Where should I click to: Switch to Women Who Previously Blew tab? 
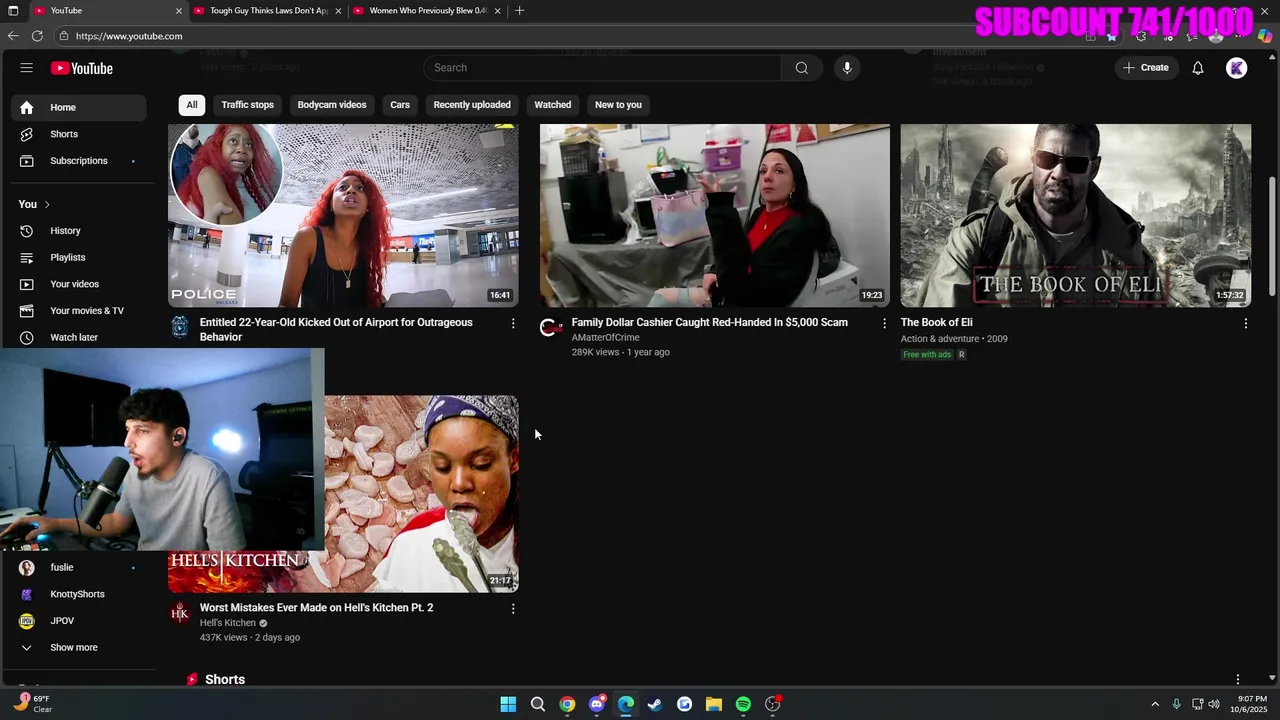point(428,11)
